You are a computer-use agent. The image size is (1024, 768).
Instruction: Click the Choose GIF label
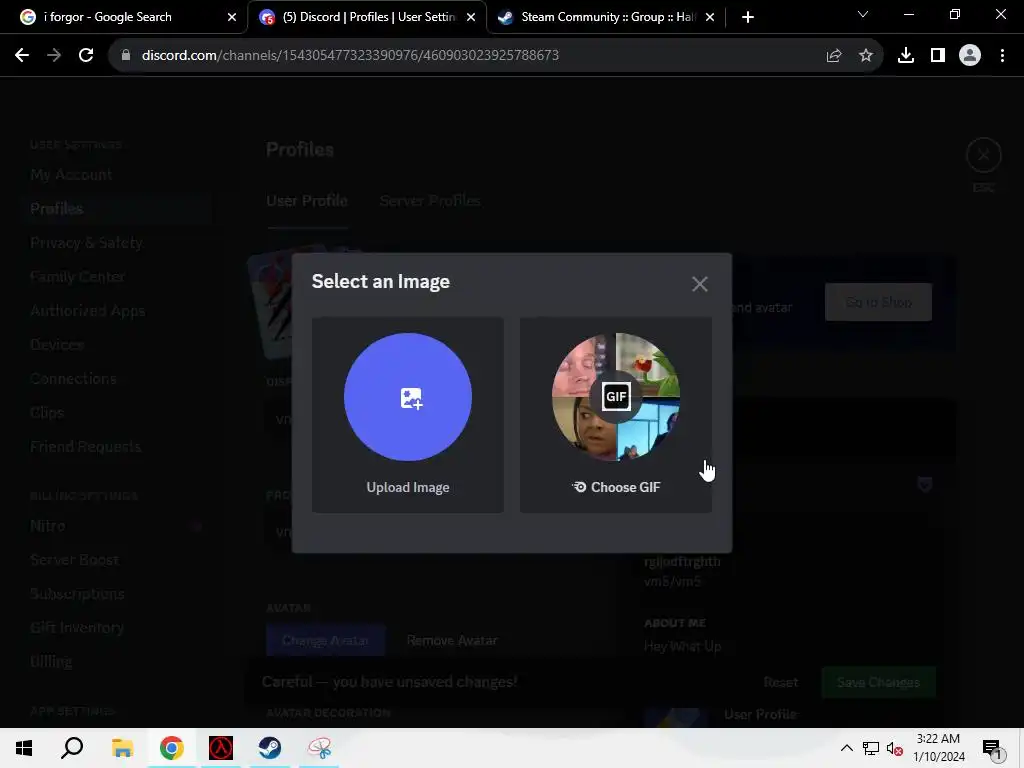(616, 487)
